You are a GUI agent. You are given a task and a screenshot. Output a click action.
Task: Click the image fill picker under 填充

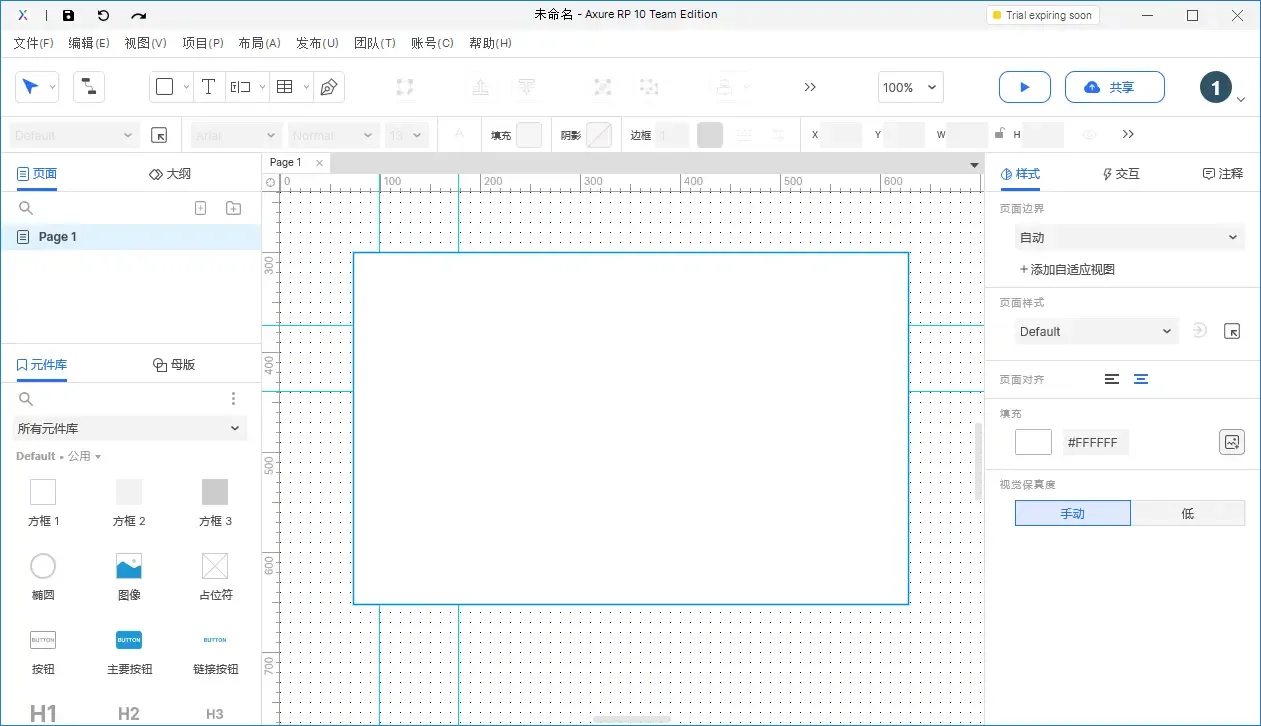click(x=1232, y=441)
